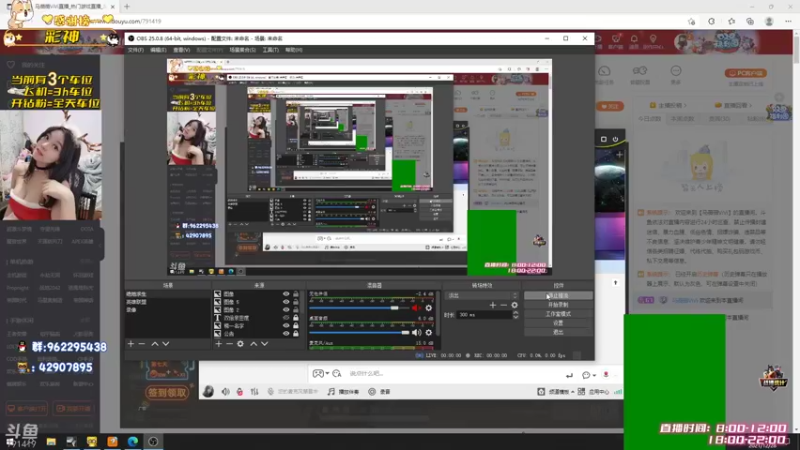Screen dimensions: 800x450
Task: Click the Exit button in Controls panel
Action: [558, 332]
